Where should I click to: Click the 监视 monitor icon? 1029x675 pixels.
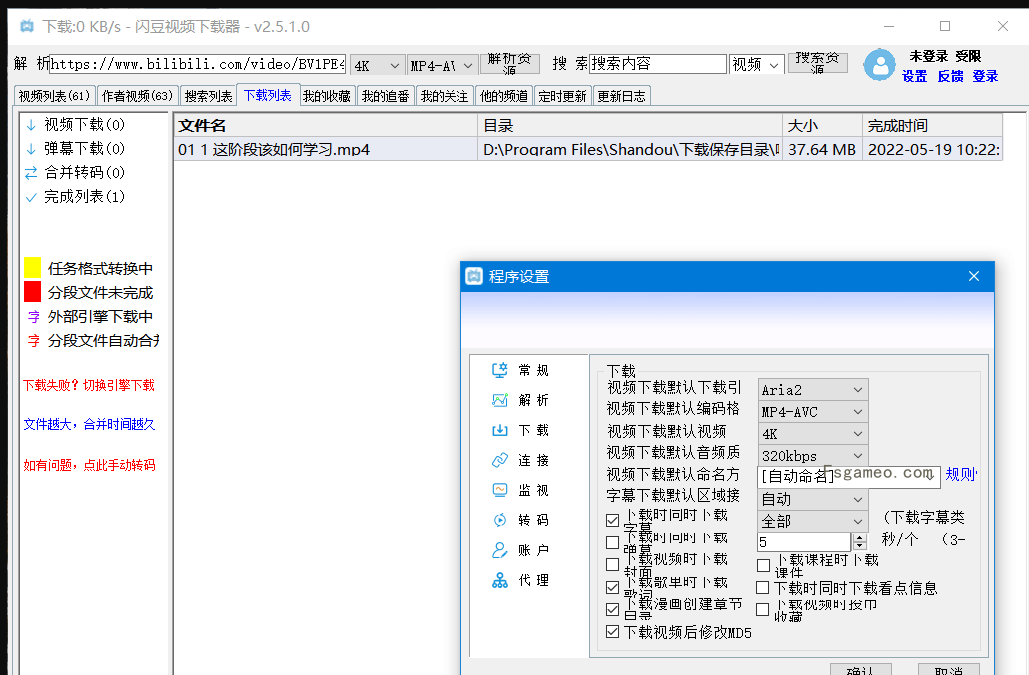coord(500,490)
